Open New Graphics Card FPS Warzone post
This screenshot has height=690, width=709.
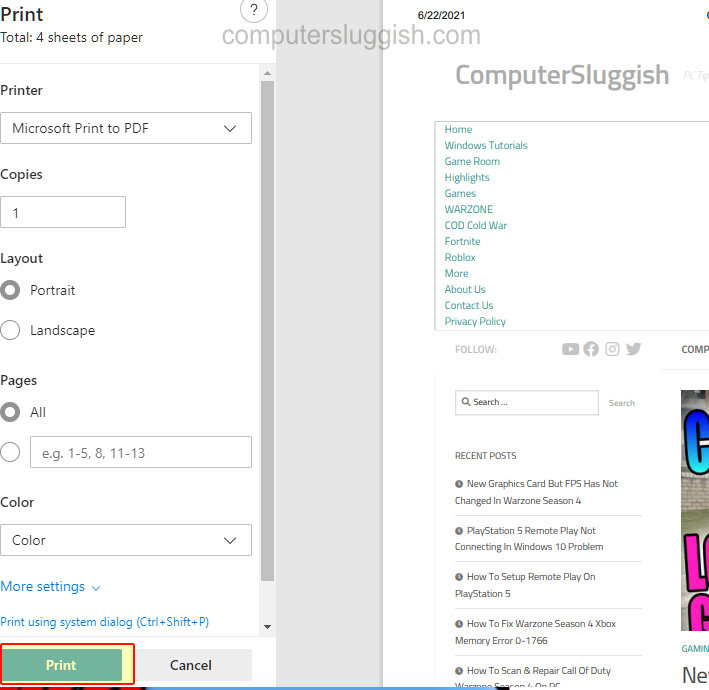pyautogui.click(x=537, y=492)
